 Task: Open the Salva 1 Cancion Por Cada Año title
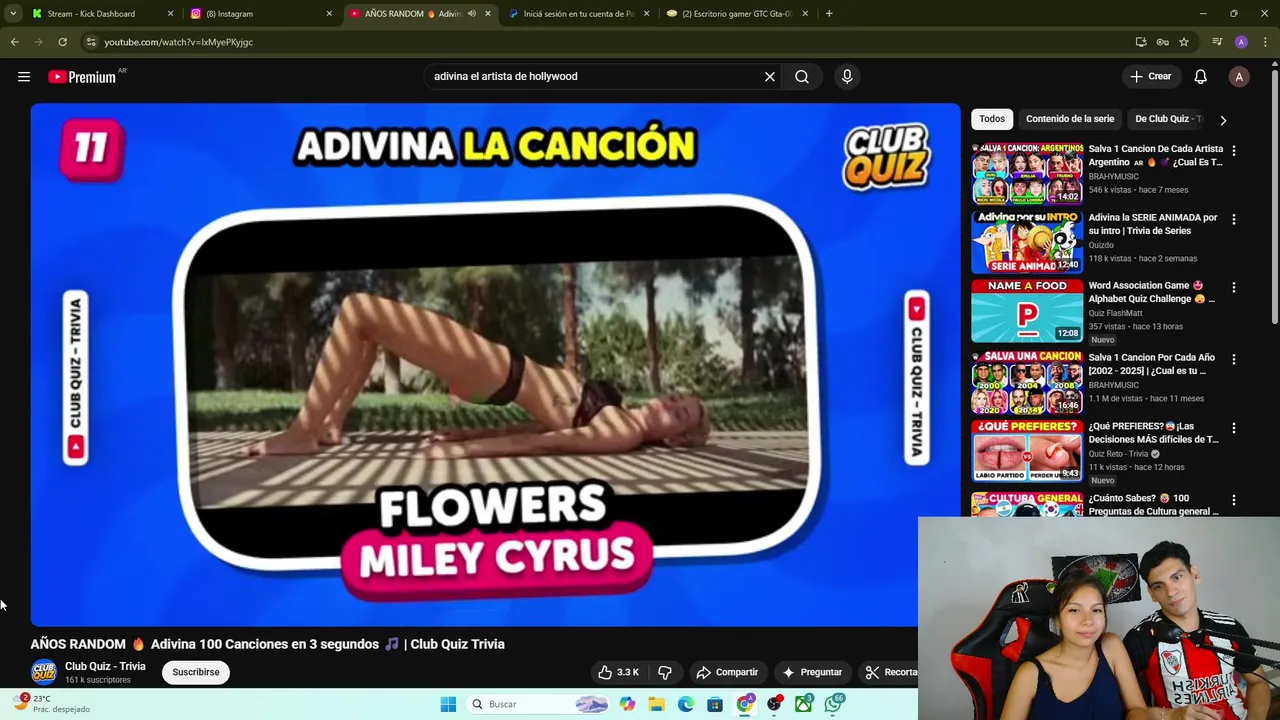pos(1152,364)
